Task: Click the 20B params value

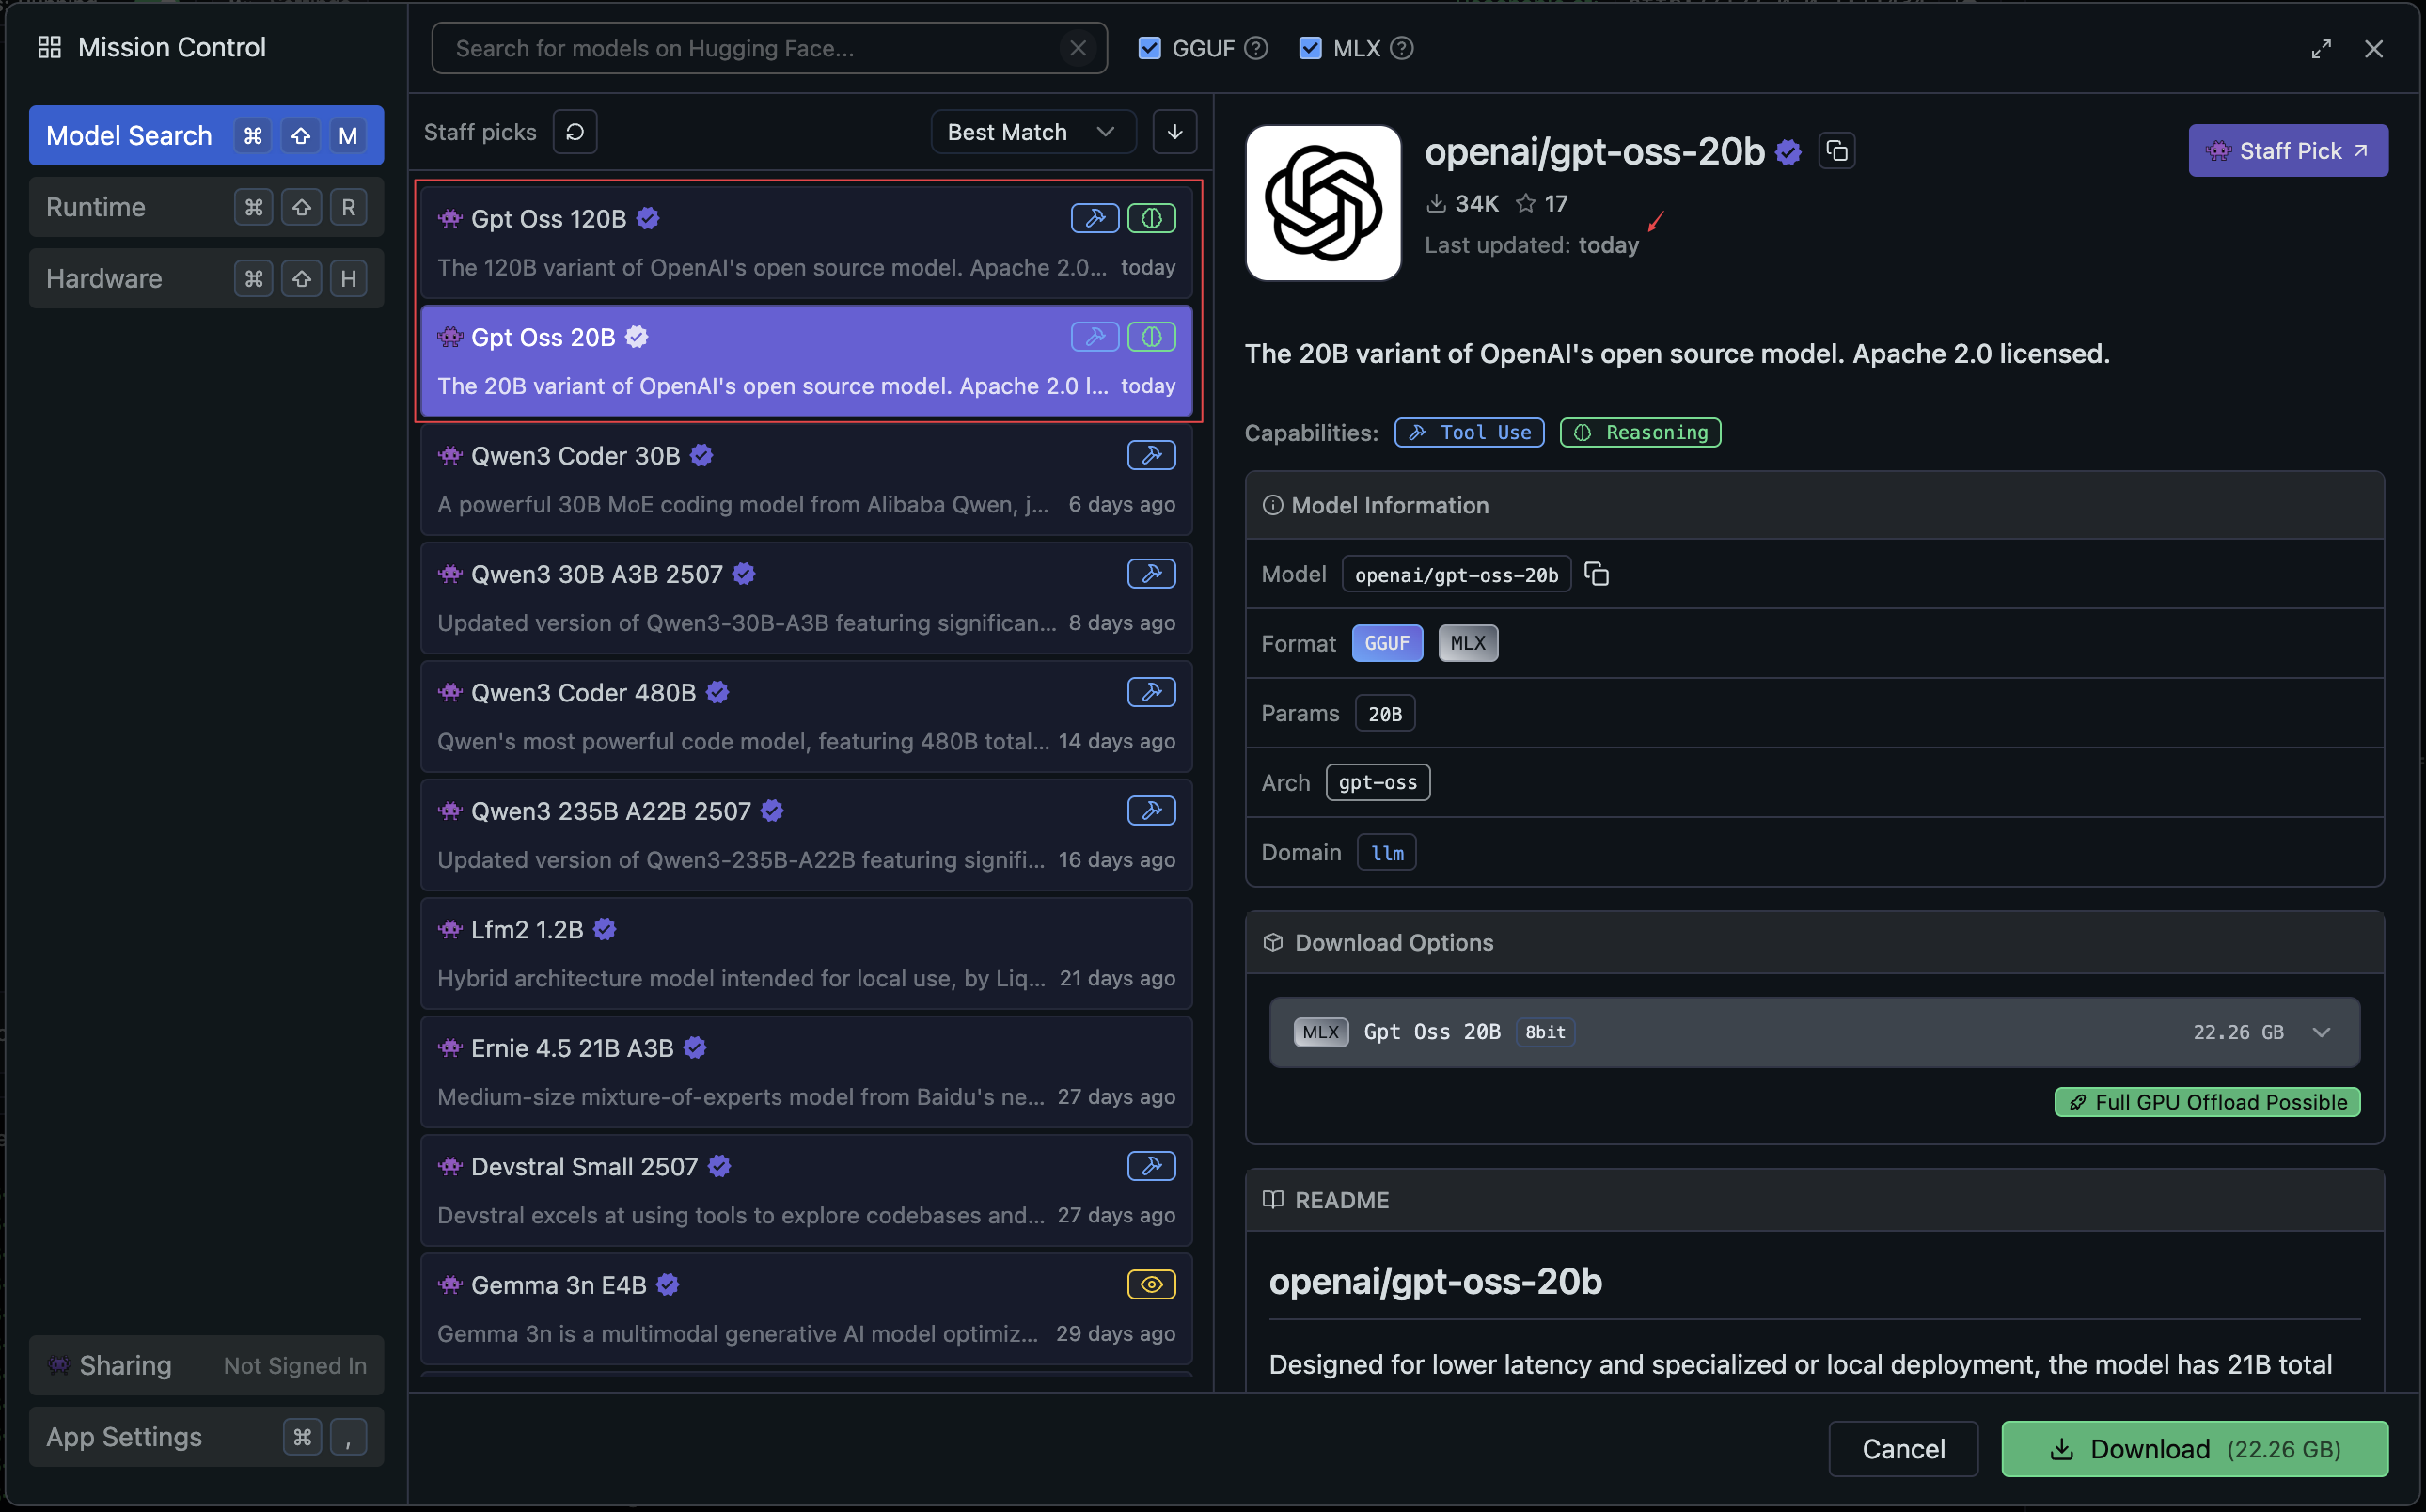Action: 1385,713
